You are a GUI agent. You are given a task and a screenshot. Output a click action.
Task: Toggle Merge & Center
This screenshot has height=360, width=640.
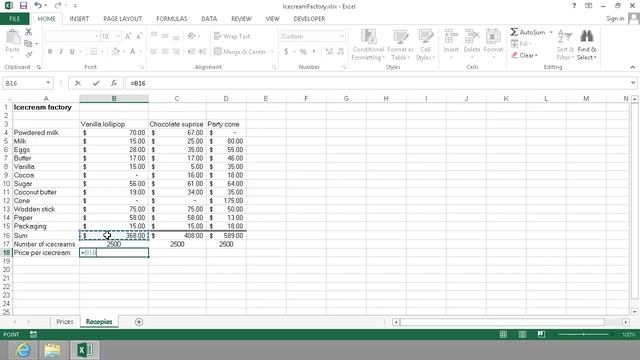click(x=240, y=51)
